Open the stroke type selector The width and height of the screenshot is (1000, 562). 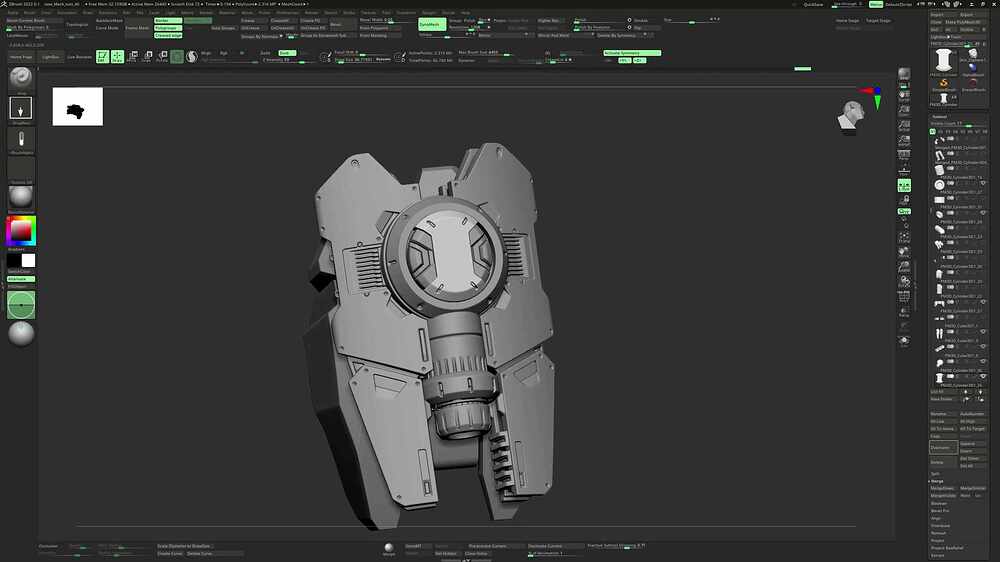[21, 108]
